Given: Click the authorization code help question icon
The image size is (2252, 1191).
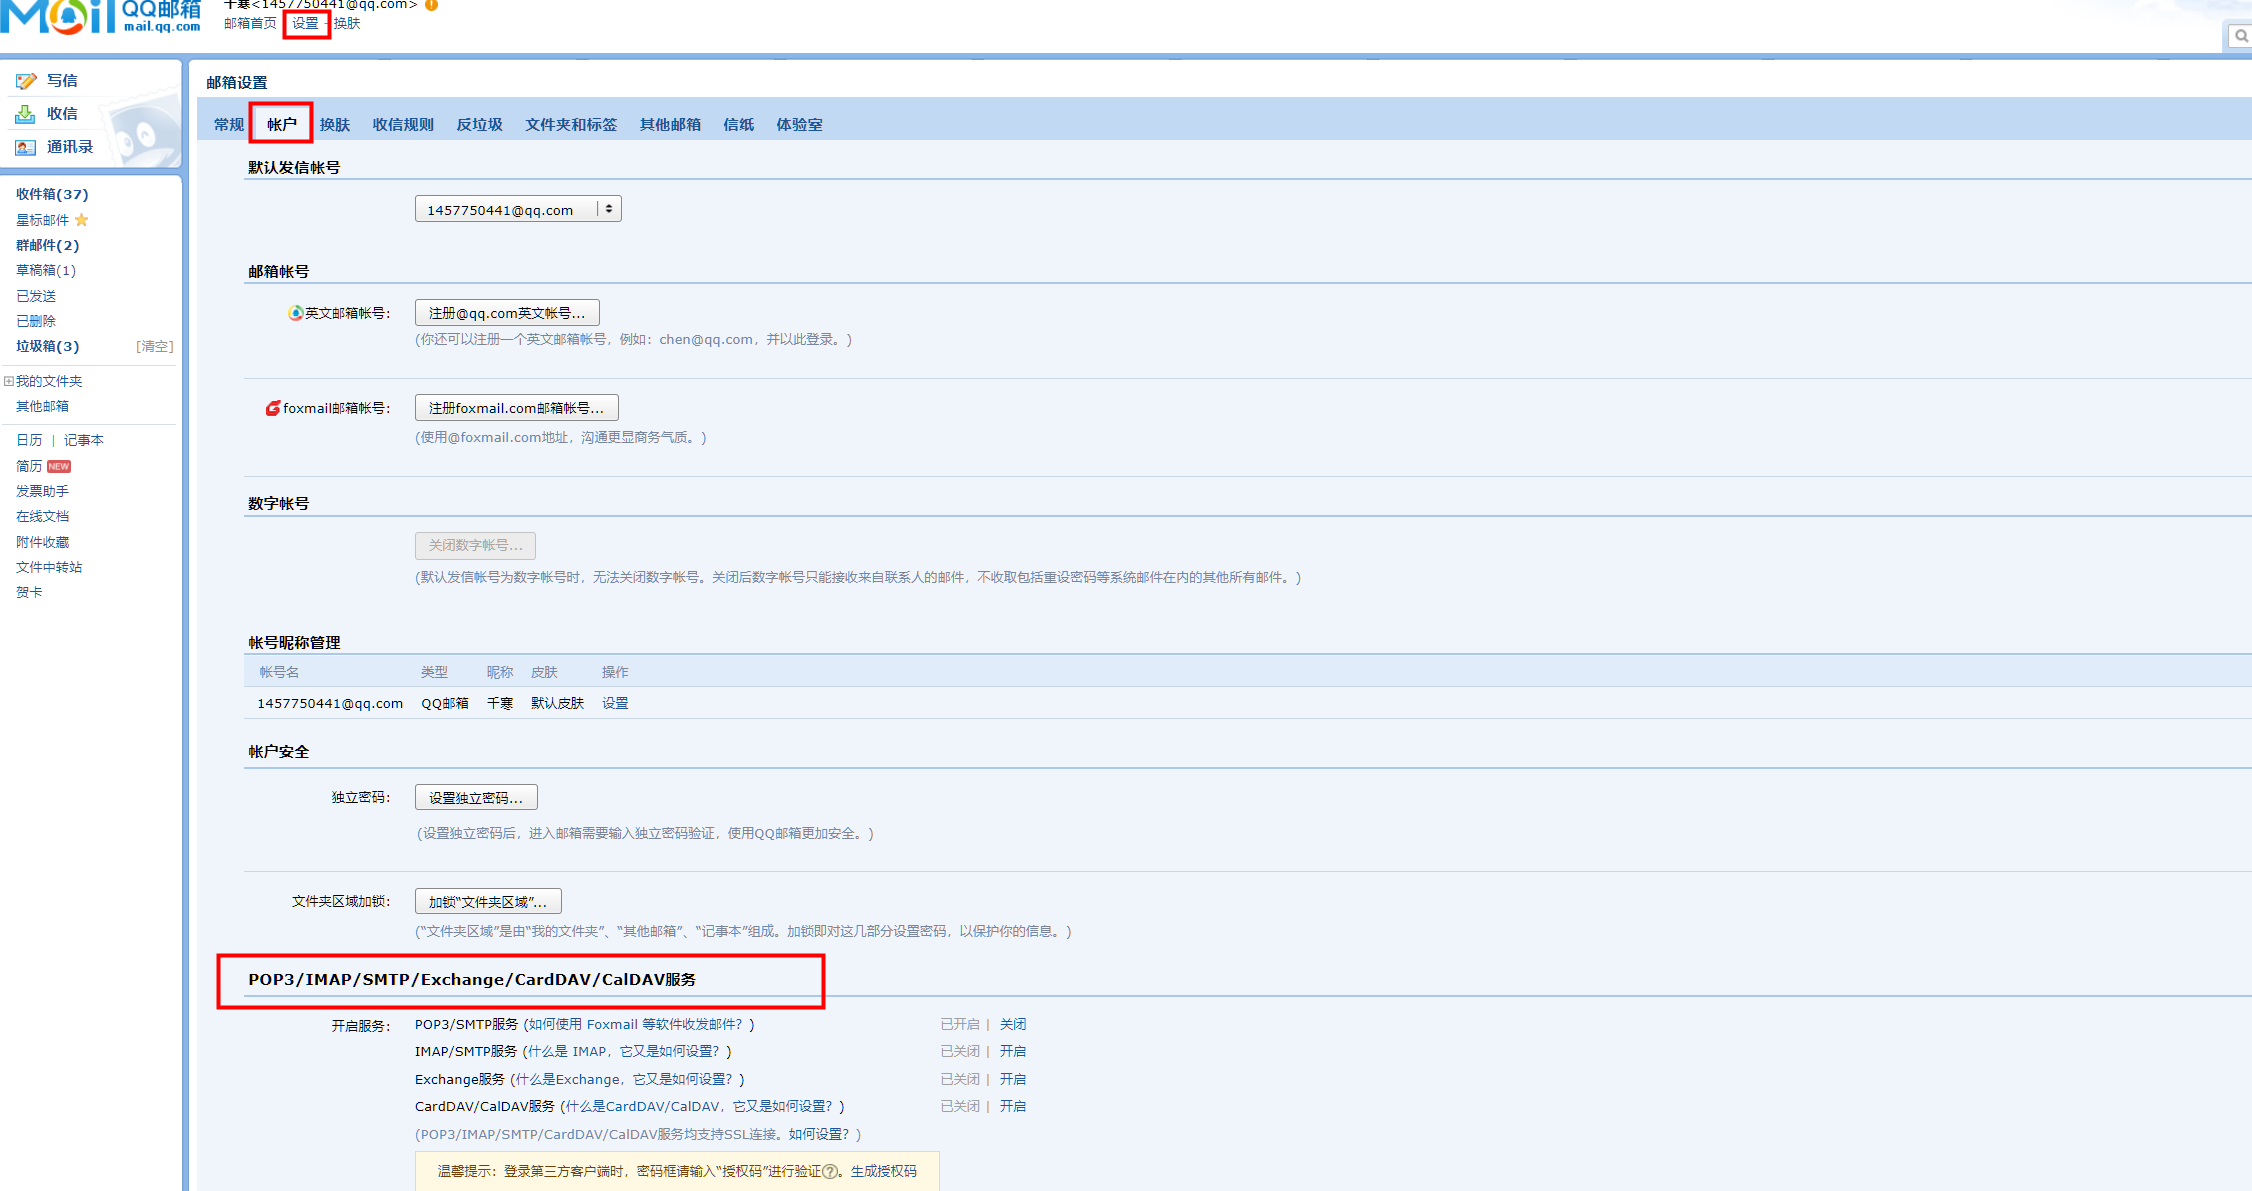Looking at the screenshot, I should click(x=830, y=1171).
